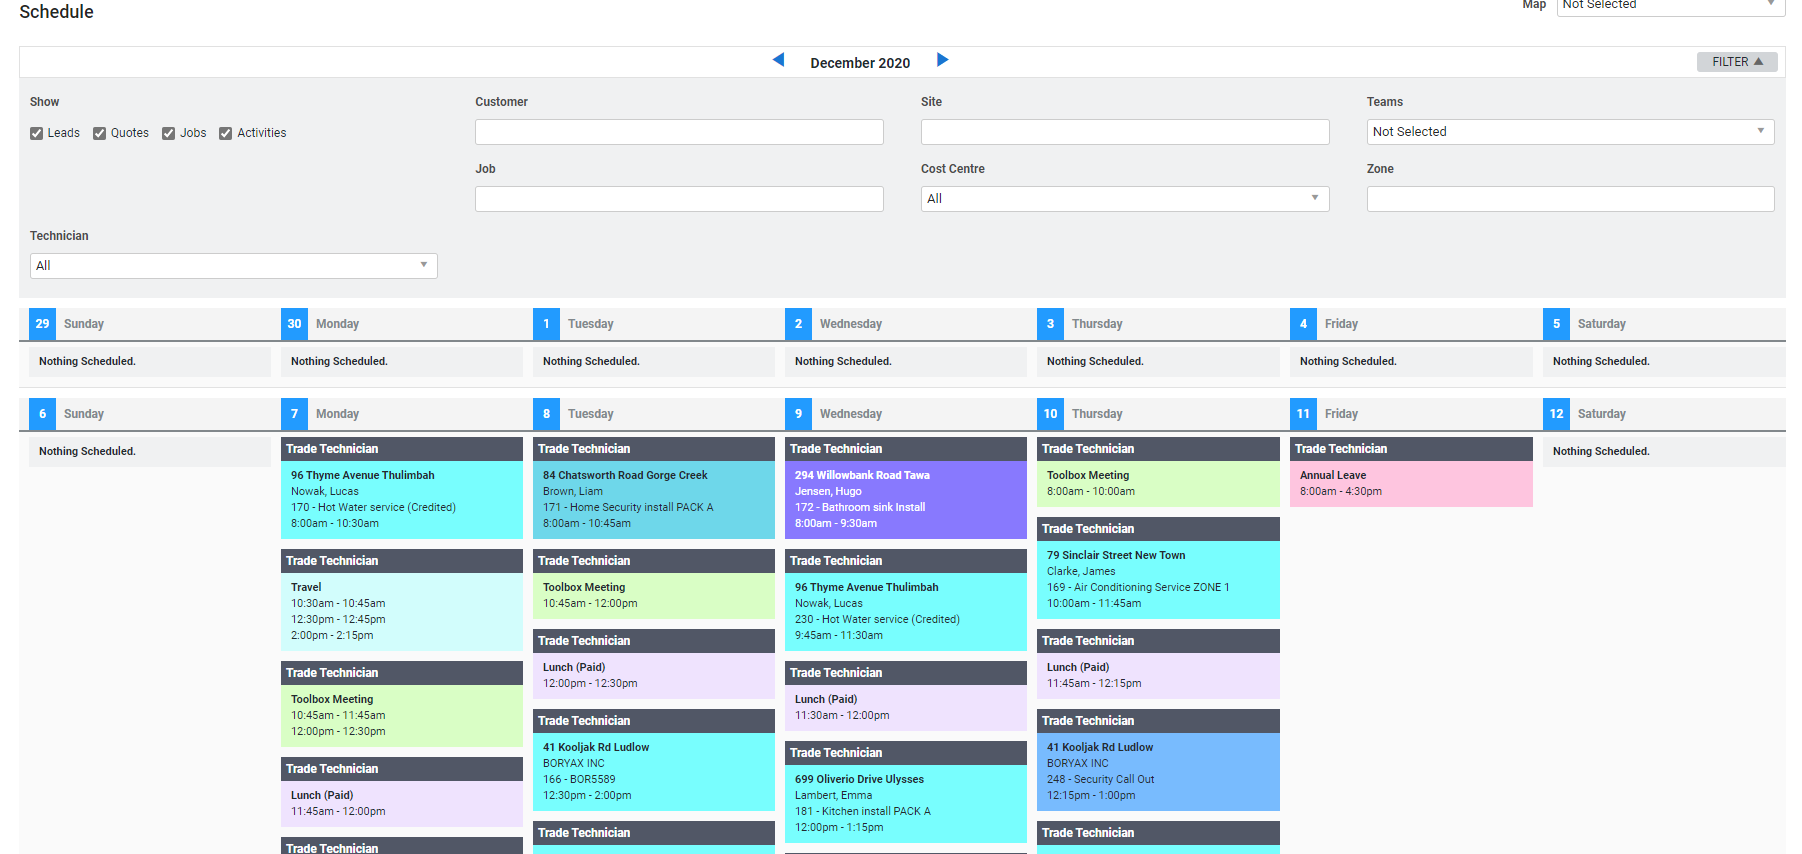The image size is (1802, 854).
Task: Select day 11 Friday badge
Action: [1303, 414]
